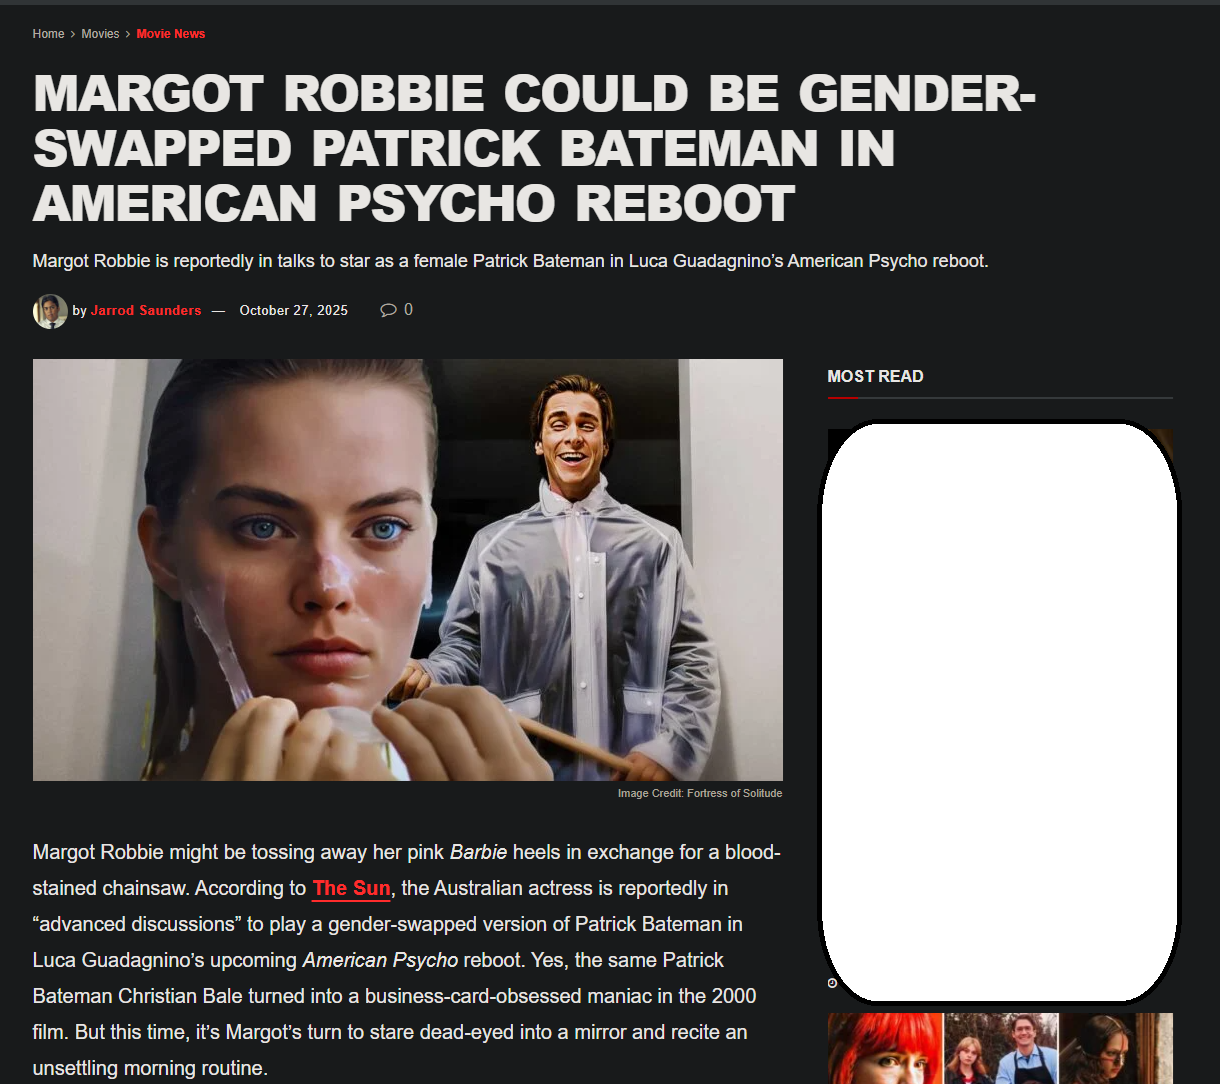
Task: Open the Movie News breadcrumb link
Action: (x=171, y=34)
